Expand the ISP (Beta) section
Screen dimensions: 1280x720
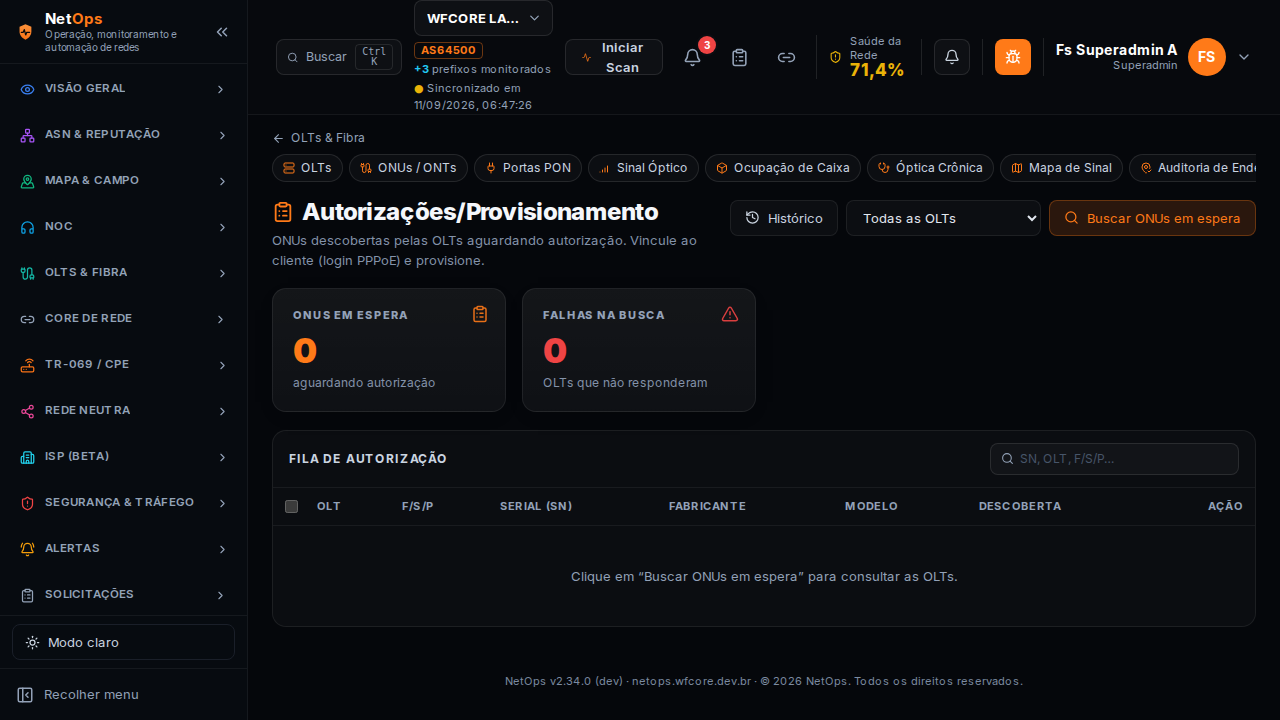(123, 457)
